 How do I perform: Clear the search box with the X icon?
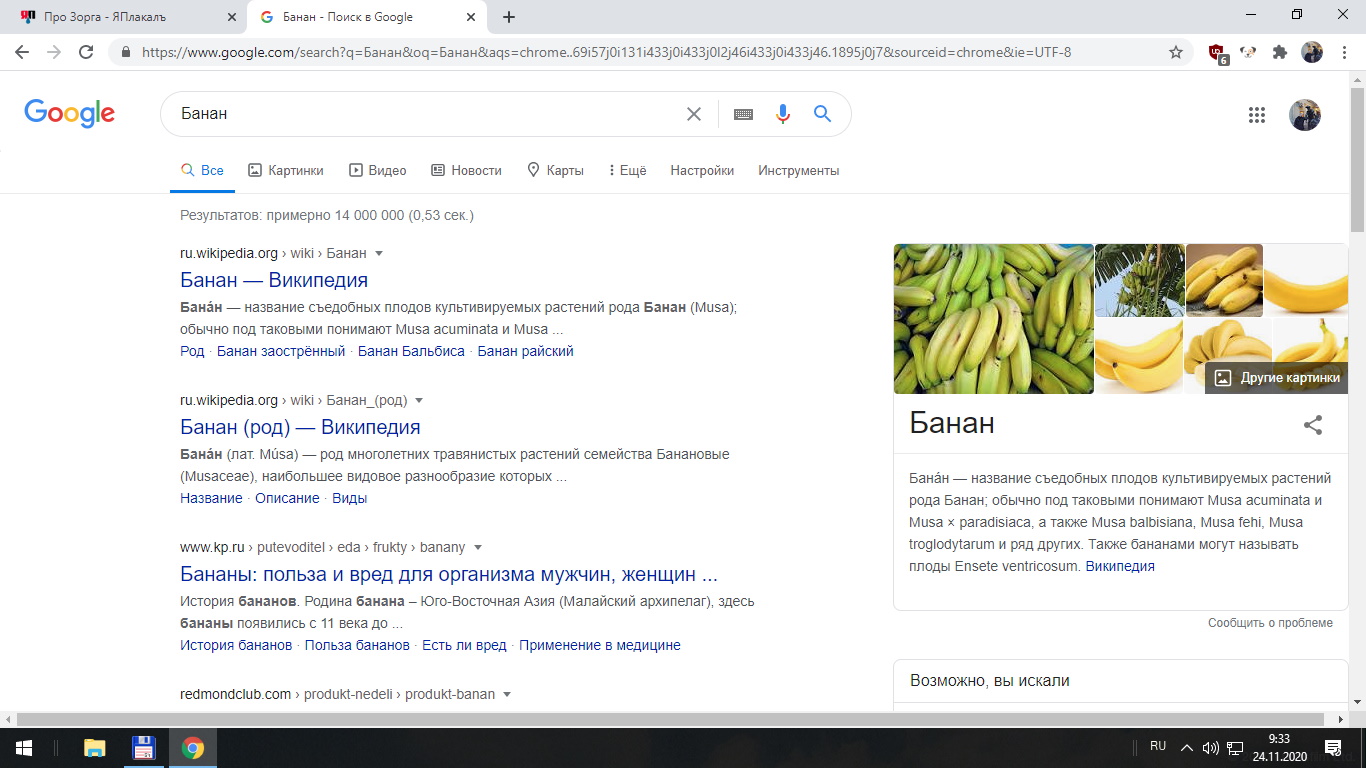694,114
